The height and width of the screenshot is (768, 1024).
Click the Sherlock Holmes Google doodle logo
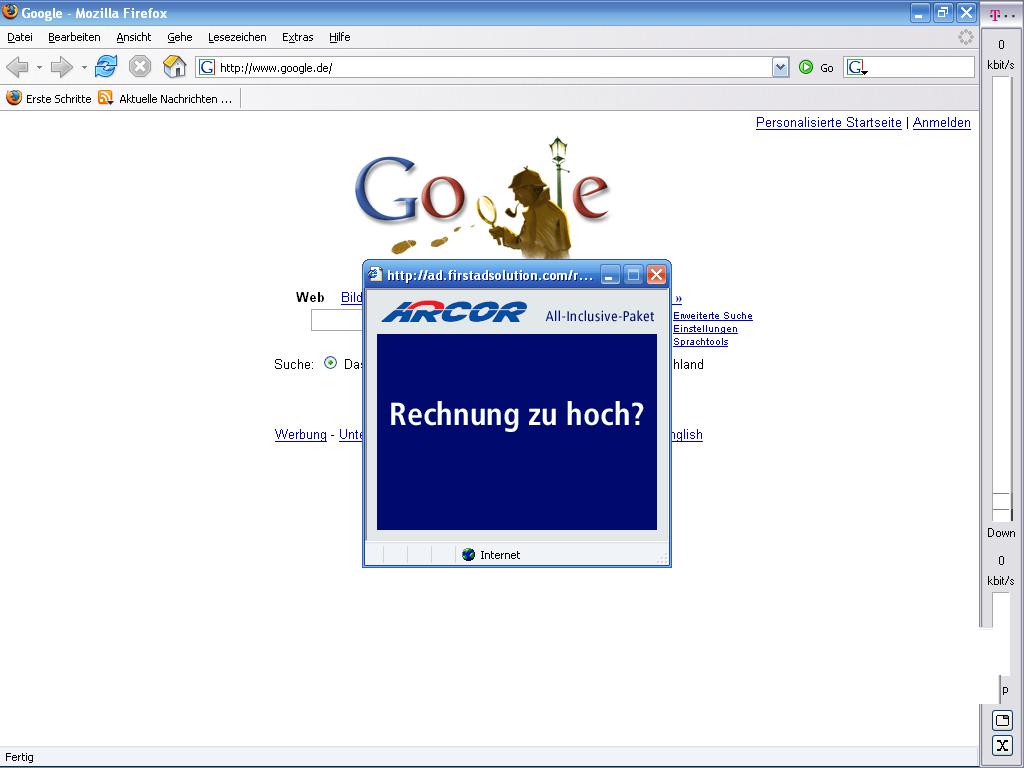point(482,197)
